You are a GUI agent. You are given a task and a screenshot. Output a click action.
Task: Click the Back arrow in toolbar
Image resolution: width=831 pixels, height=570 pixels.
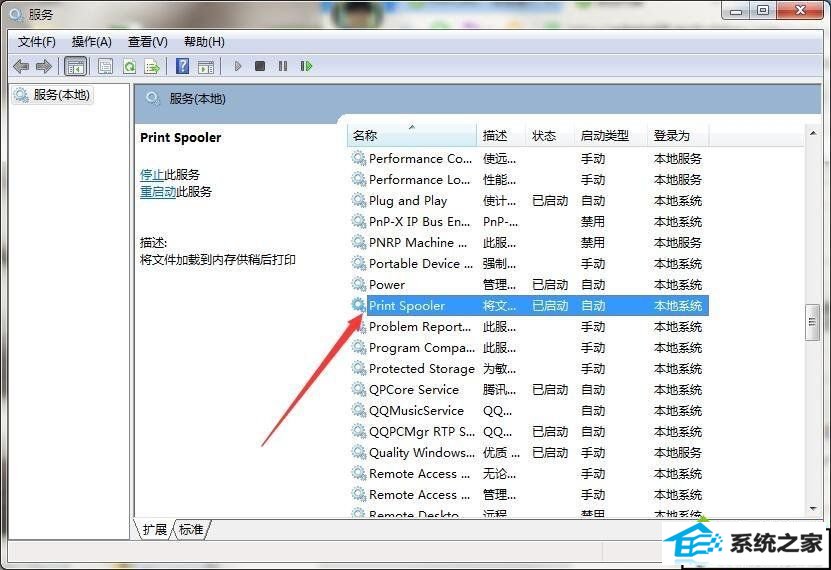(x=20, y=66)
